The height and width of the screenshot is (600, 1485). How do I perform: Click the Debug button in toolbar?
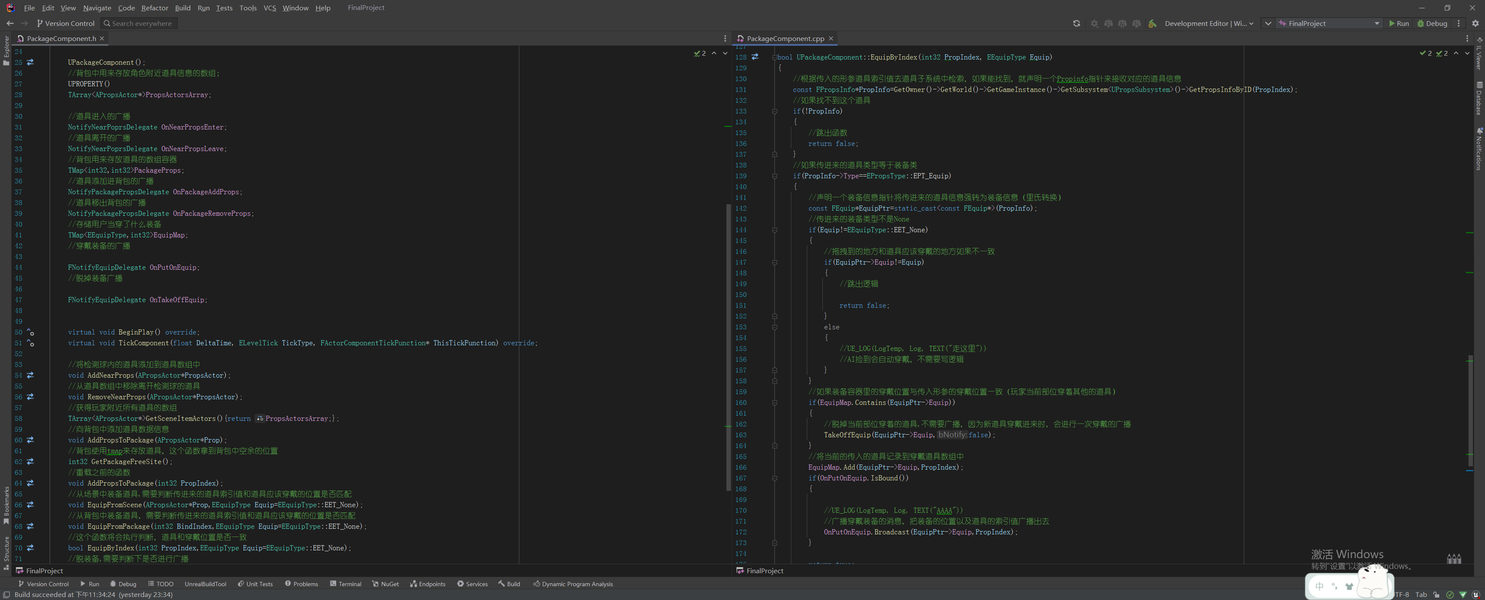[x=1432, y=23]
